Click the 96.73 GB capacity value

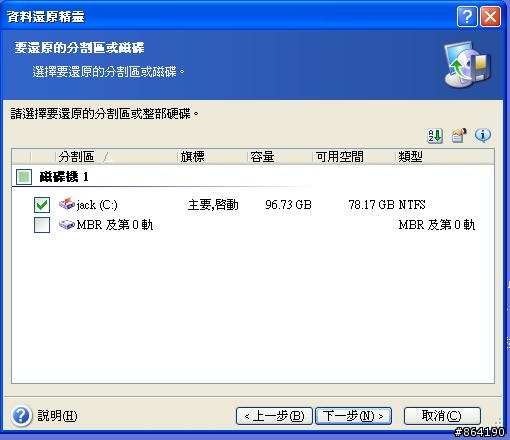click(x=288, y=204)
